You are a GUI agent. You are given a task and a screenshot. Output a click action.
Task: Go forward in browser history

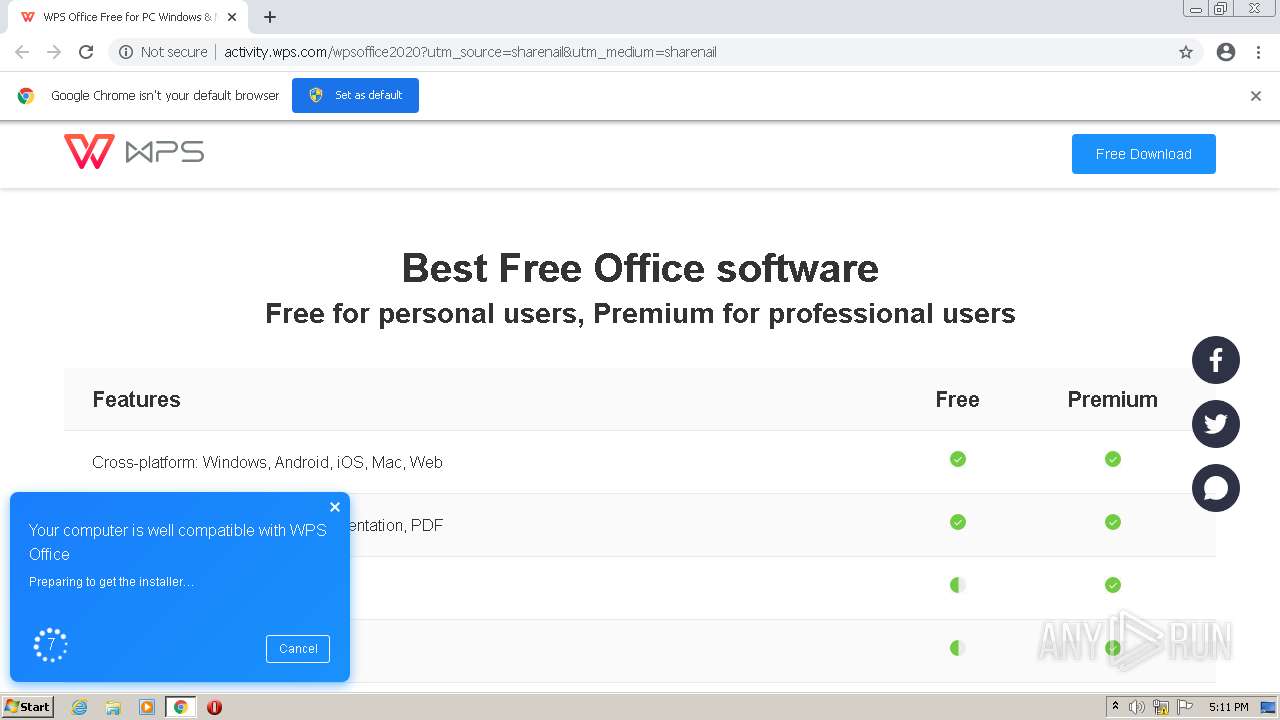pos(54,52)
